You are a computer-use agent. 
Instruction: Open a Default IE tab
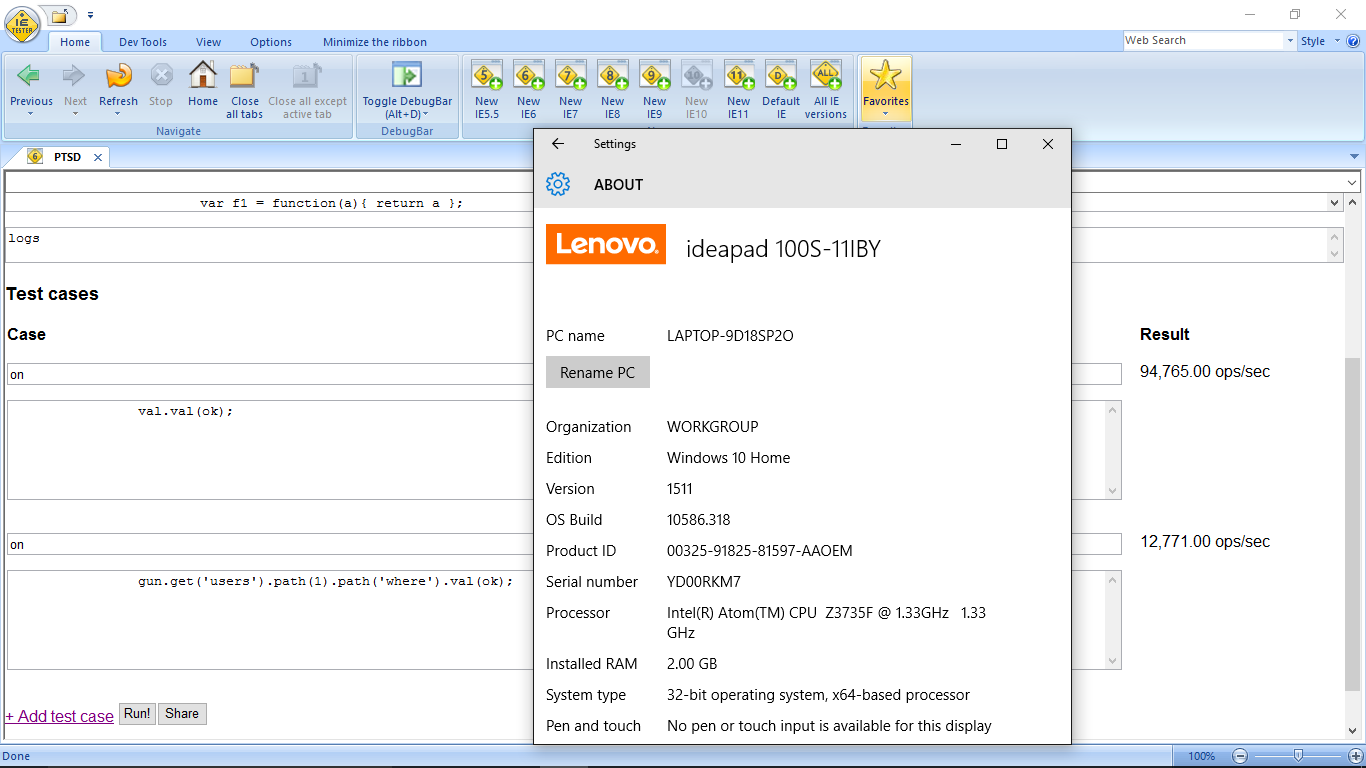(x=781, y=75)
